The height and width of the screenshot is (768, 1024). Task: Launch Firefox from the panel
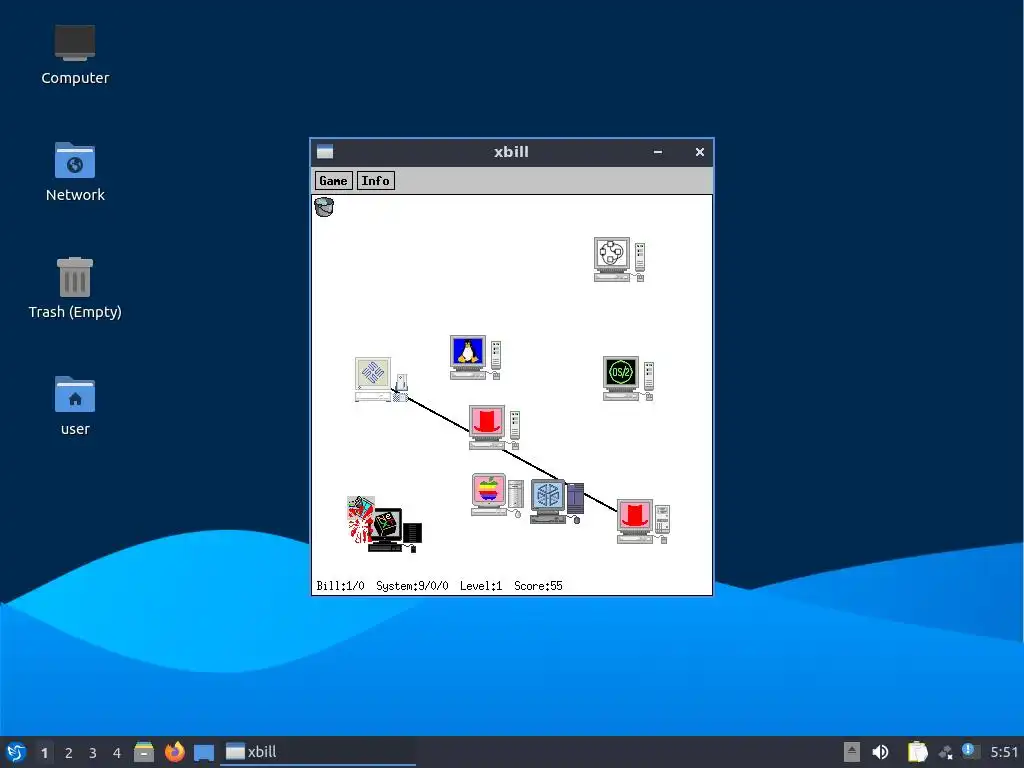pos(174,752)
